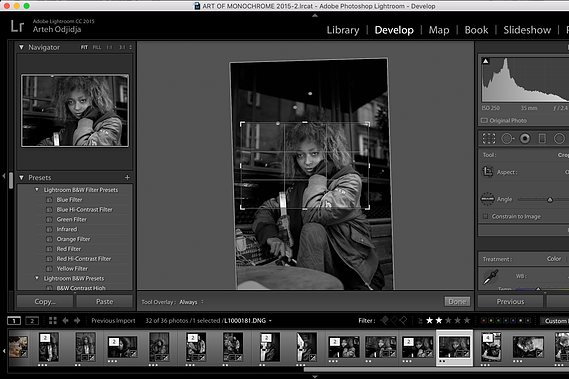Viewport: 569px width, 379px height.
Task: Click main window button 1
Action: coord(14,321)
